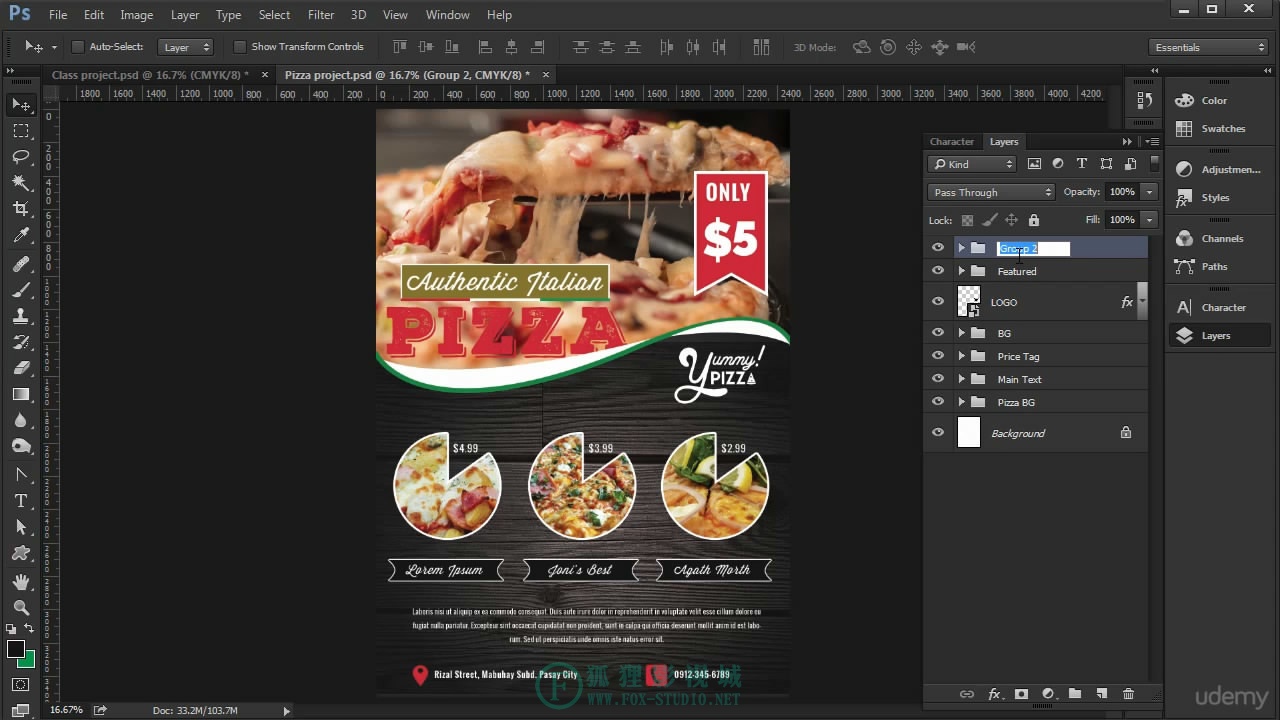Edit the layer Opacity value field

coord(1121,192)
